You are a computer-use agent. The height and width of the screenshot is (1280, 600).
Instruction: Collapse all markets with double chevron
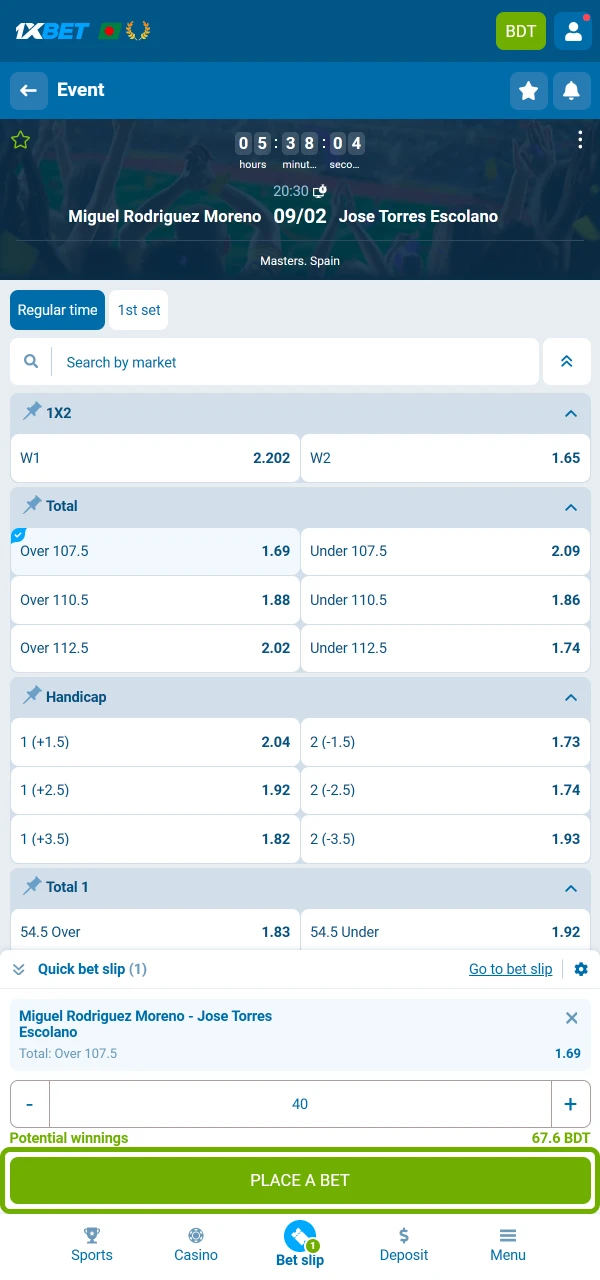567,362
